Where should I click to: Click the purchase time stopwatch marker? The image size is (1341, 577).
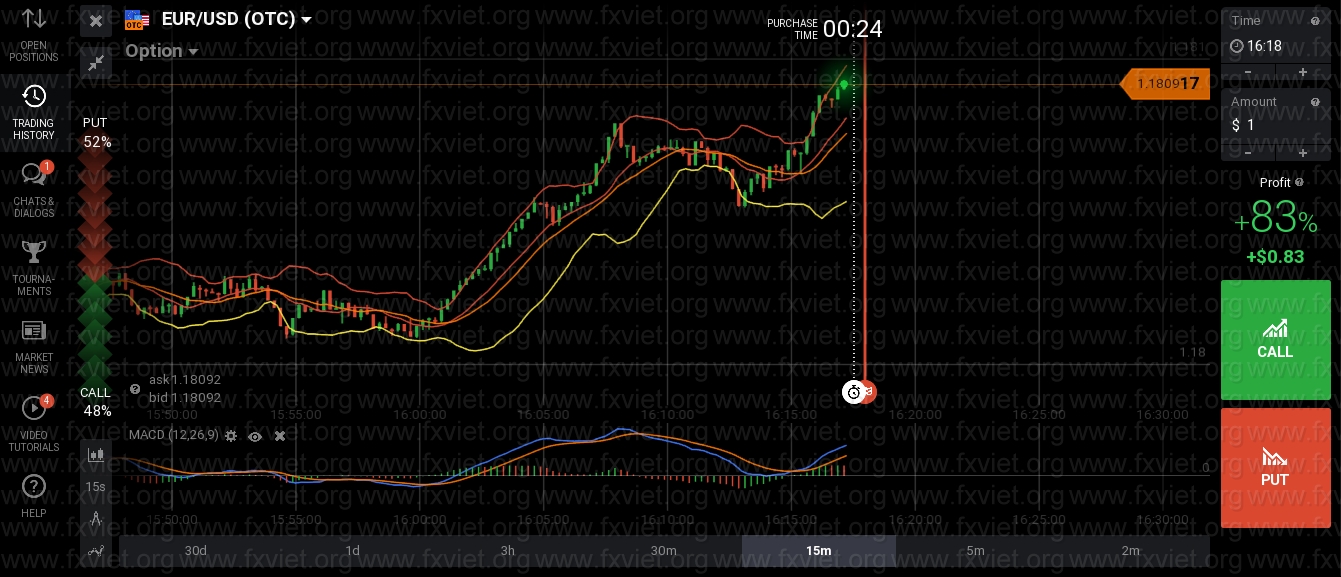(853, 392)
